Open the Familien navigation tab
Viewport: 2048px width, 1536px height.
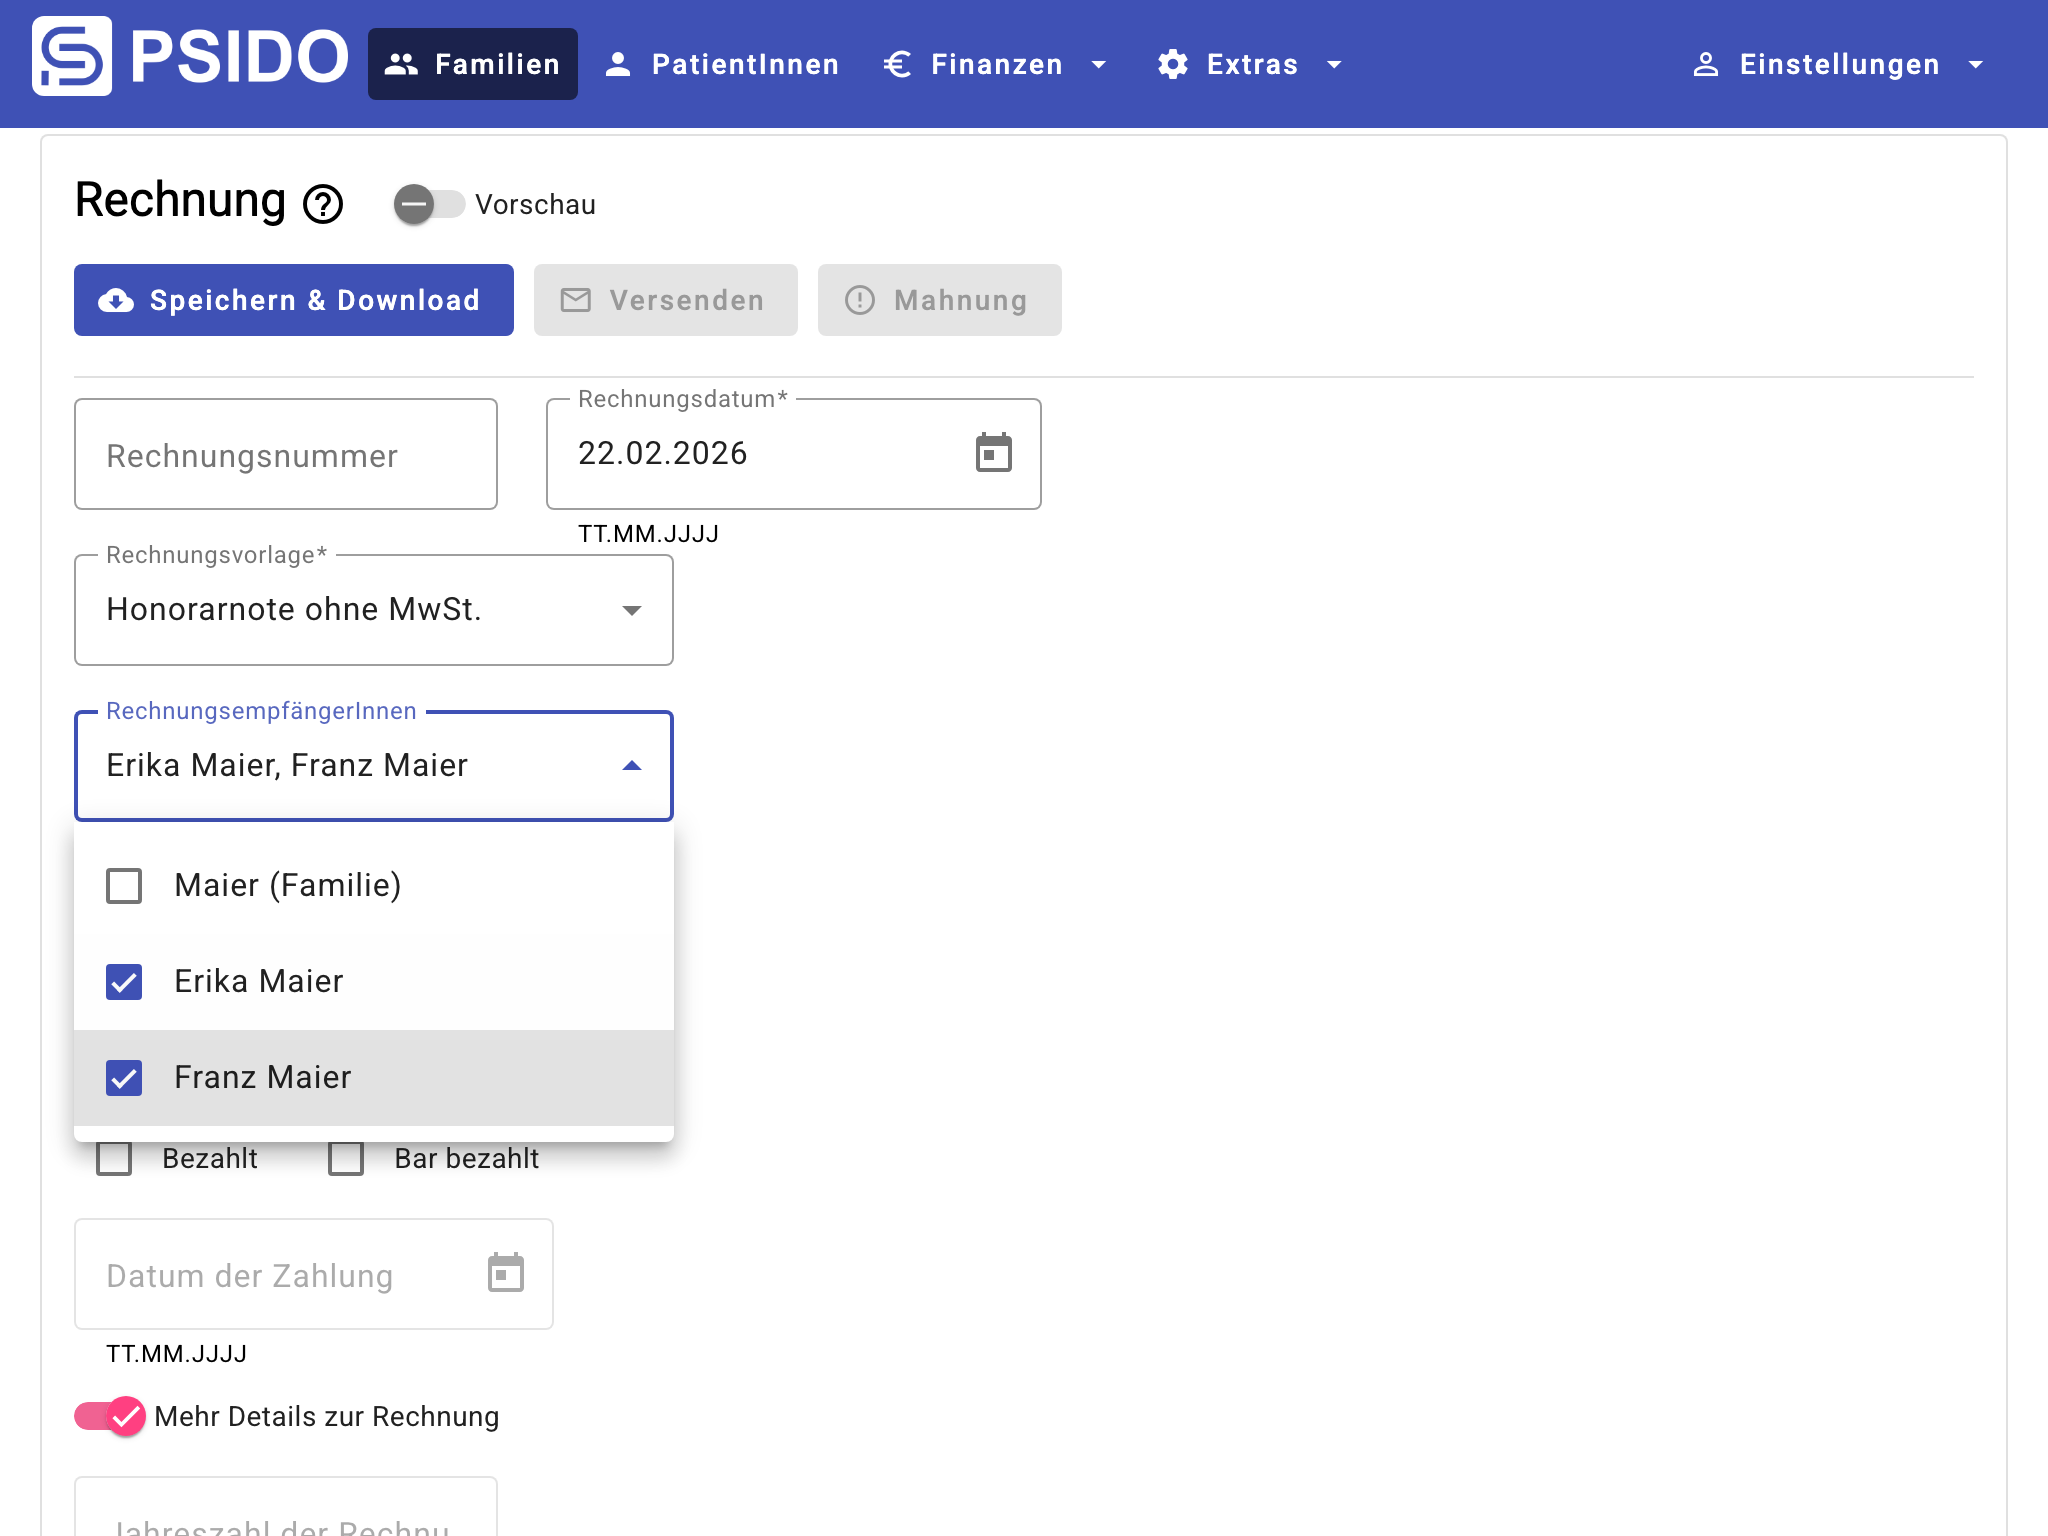coord(472,64)
